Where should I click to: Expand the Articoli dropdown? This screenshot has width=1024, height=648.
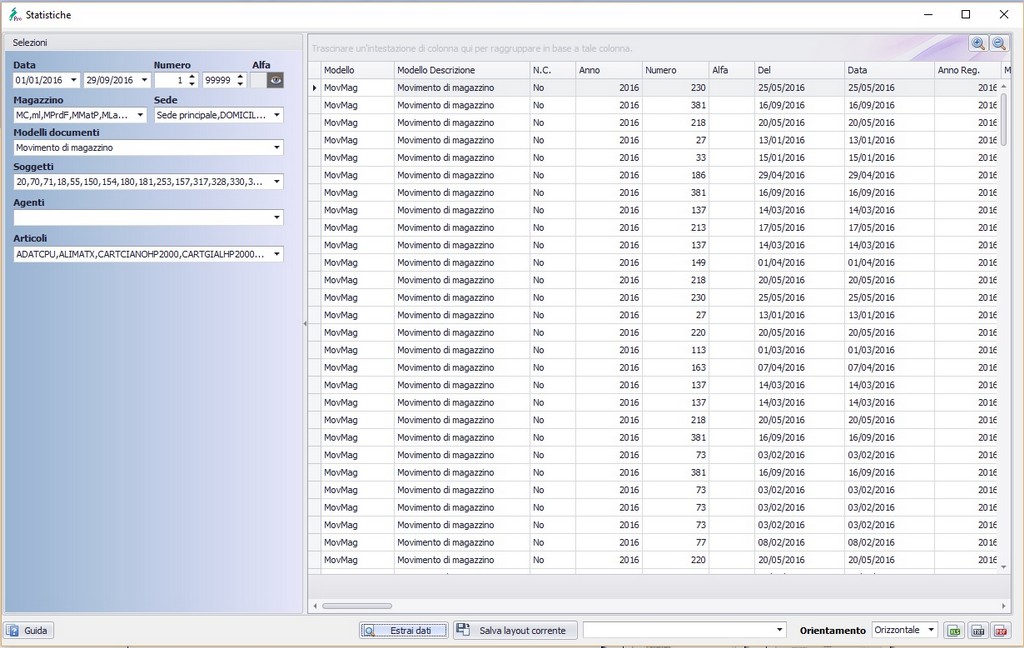(x=277, y=254)
